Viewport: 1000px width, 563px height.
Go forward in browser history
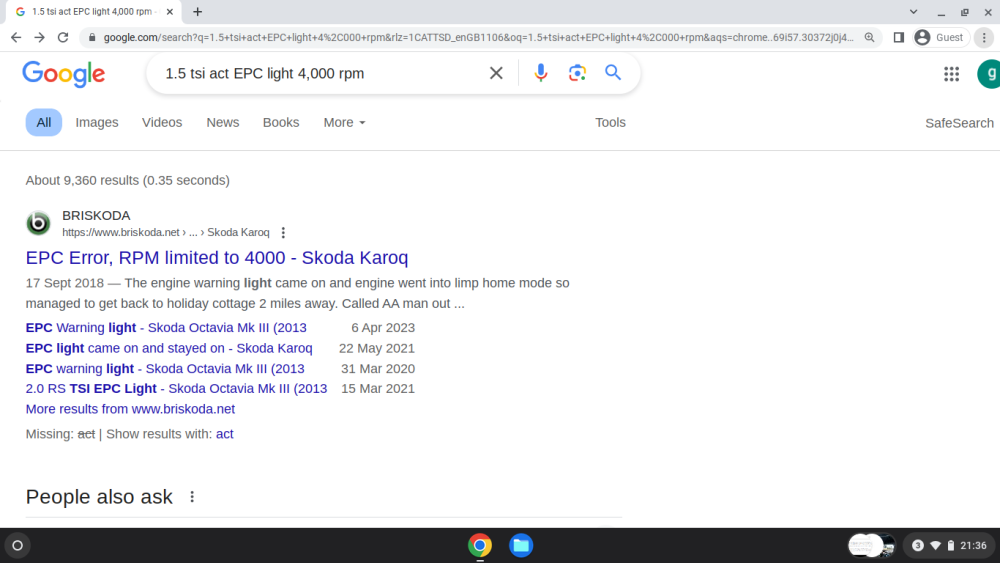click(x=40, y=38)
